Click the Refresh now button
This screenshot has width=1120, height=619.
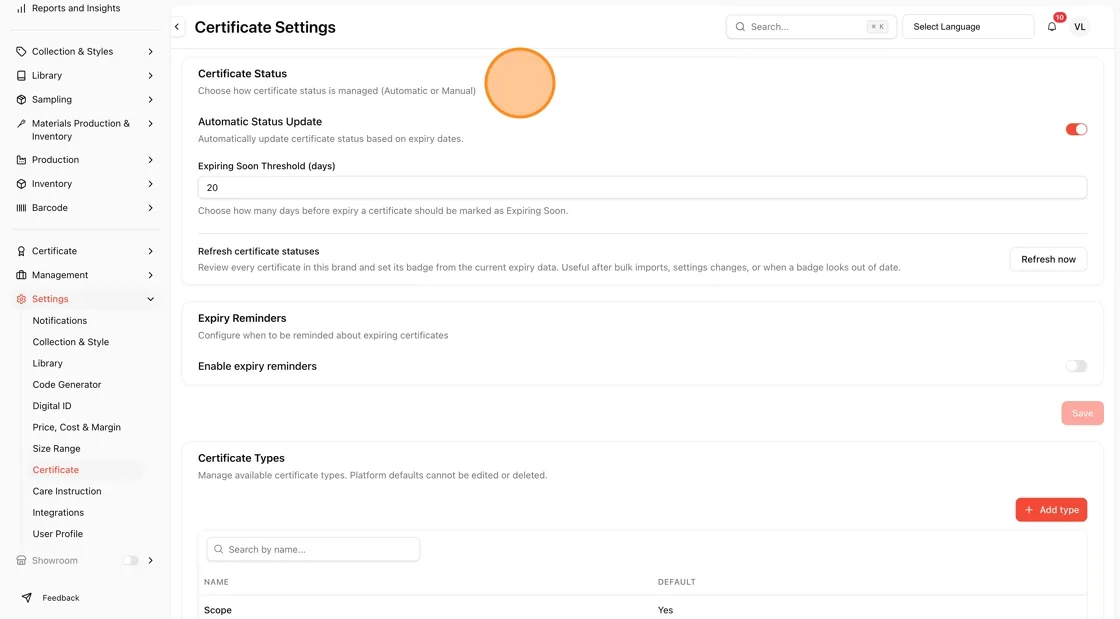tap(1048, 259)
